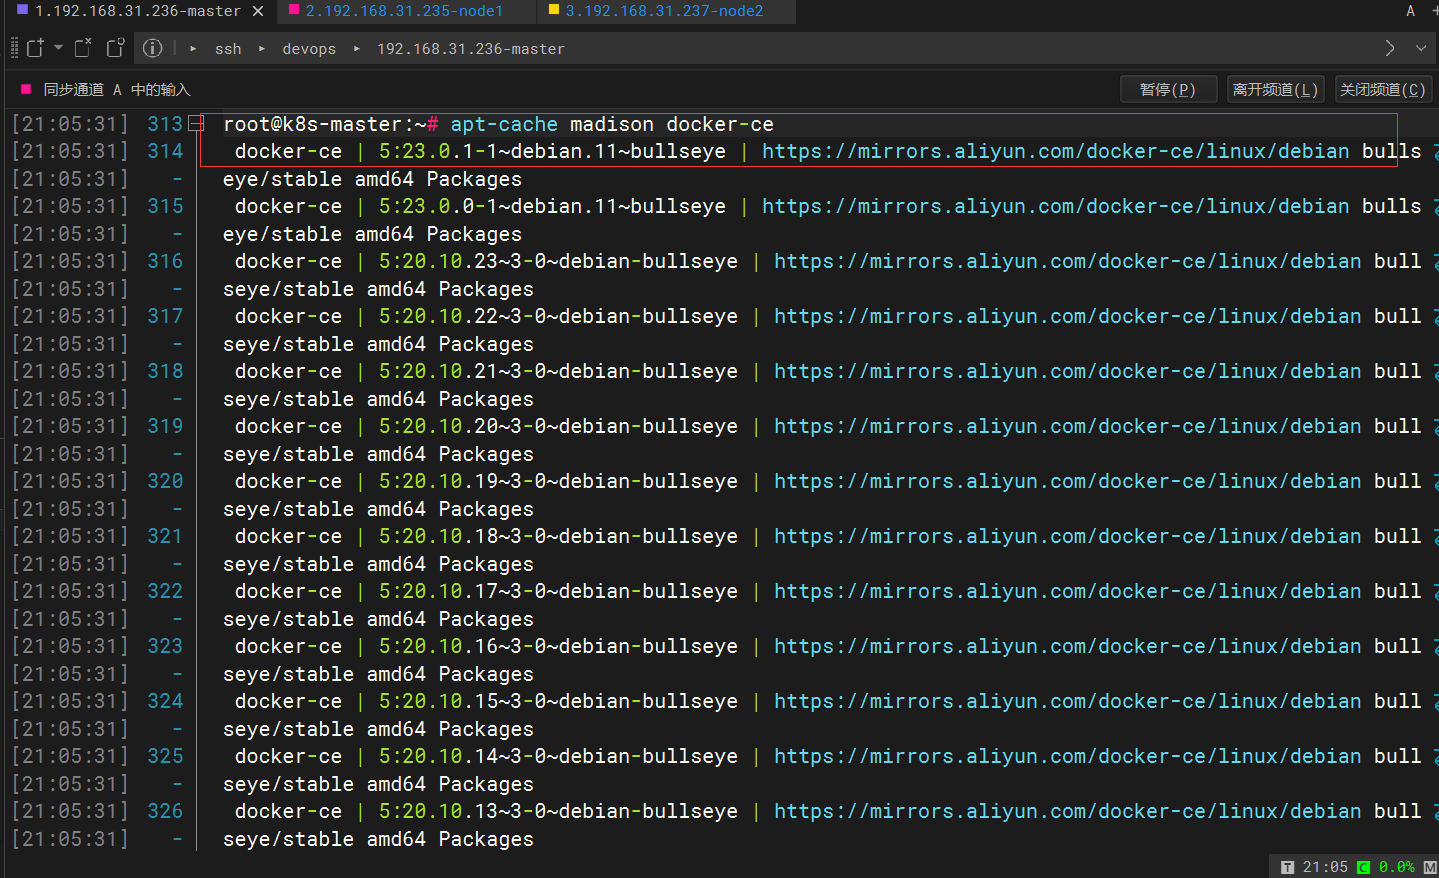Open the aliyun mirror link on line 320
The width and height of the screenshot is (1439, 878).
coord(1068,481)
